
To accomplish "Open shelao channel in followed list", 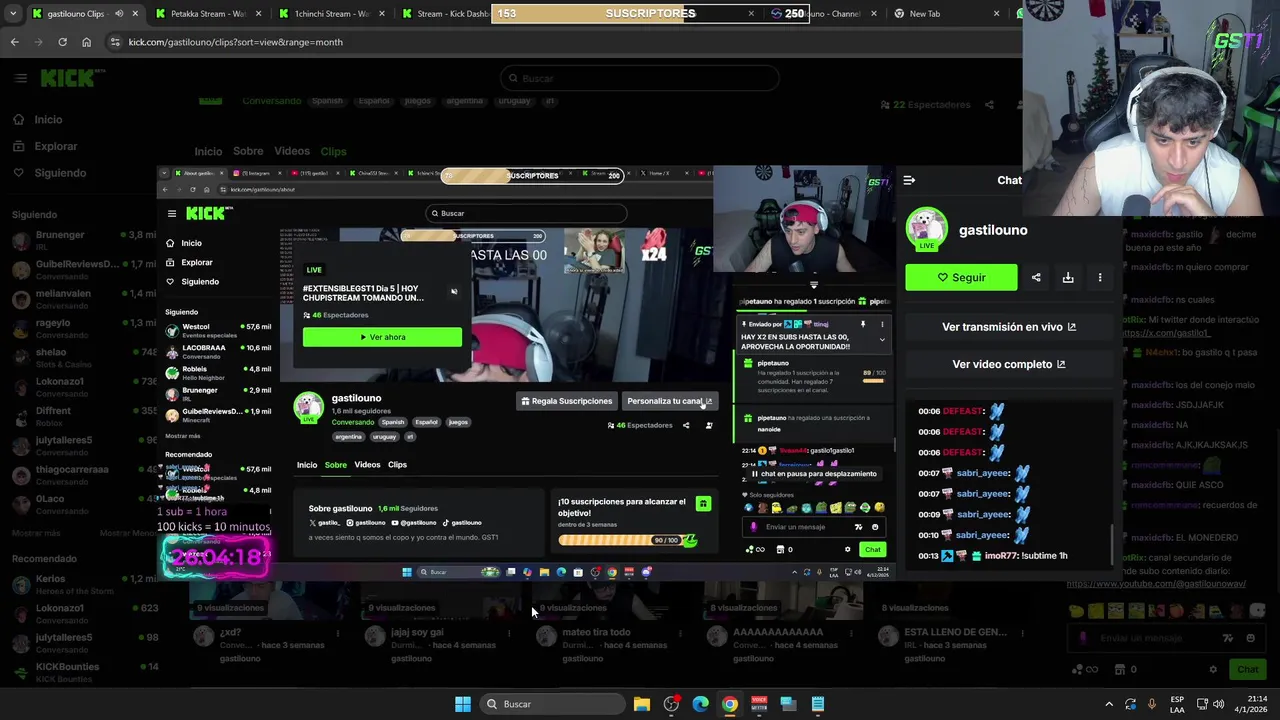I will click(85, 357).
